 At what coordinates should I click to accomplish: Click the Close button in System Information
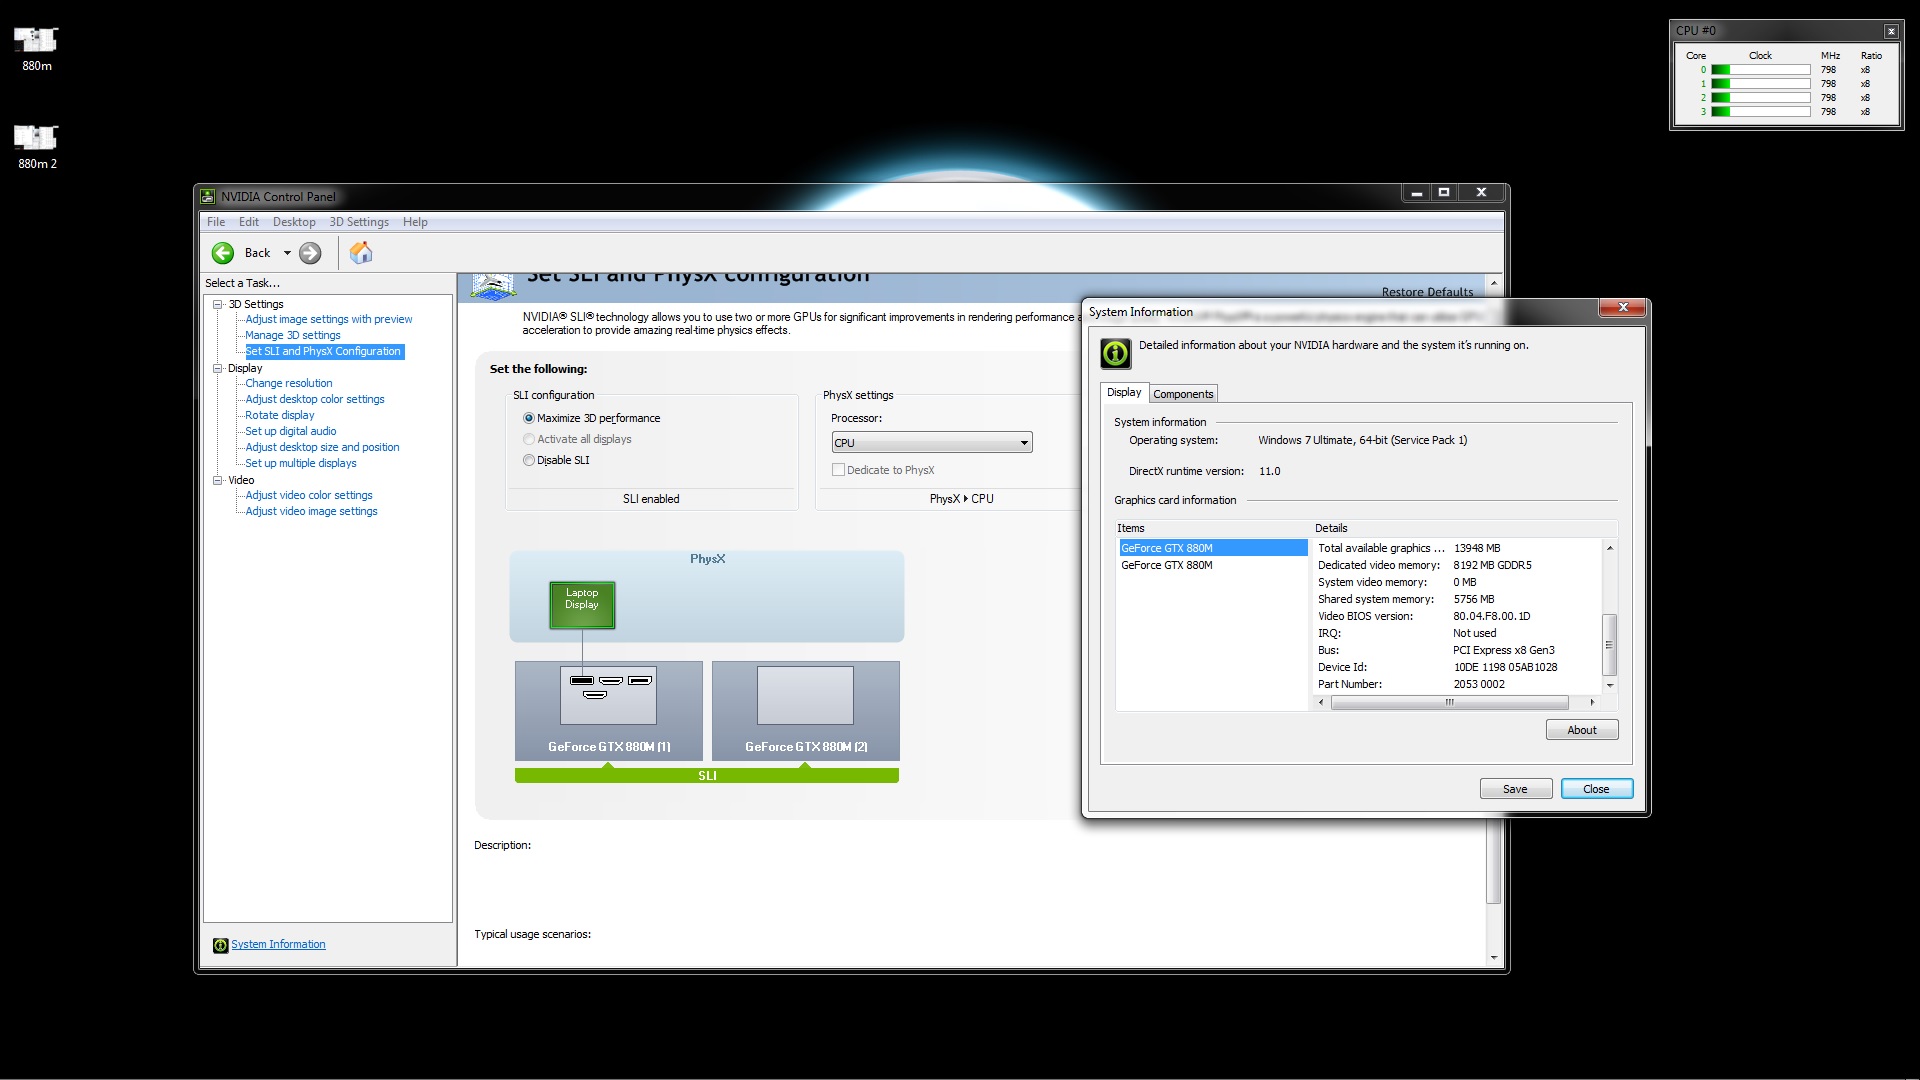pos(1597,789)
